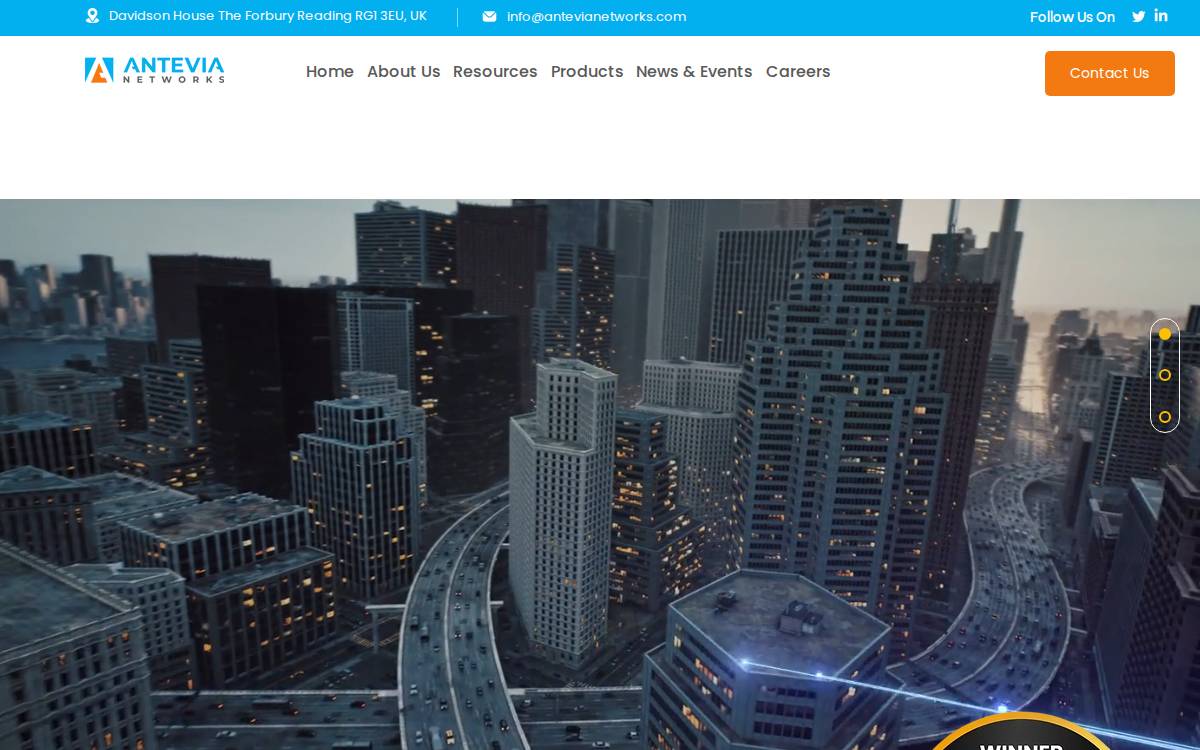The image size is (1200, 750).
Task: Open the Twitter profile icon
Action: pyautogui.click(x=1138, y=16)
